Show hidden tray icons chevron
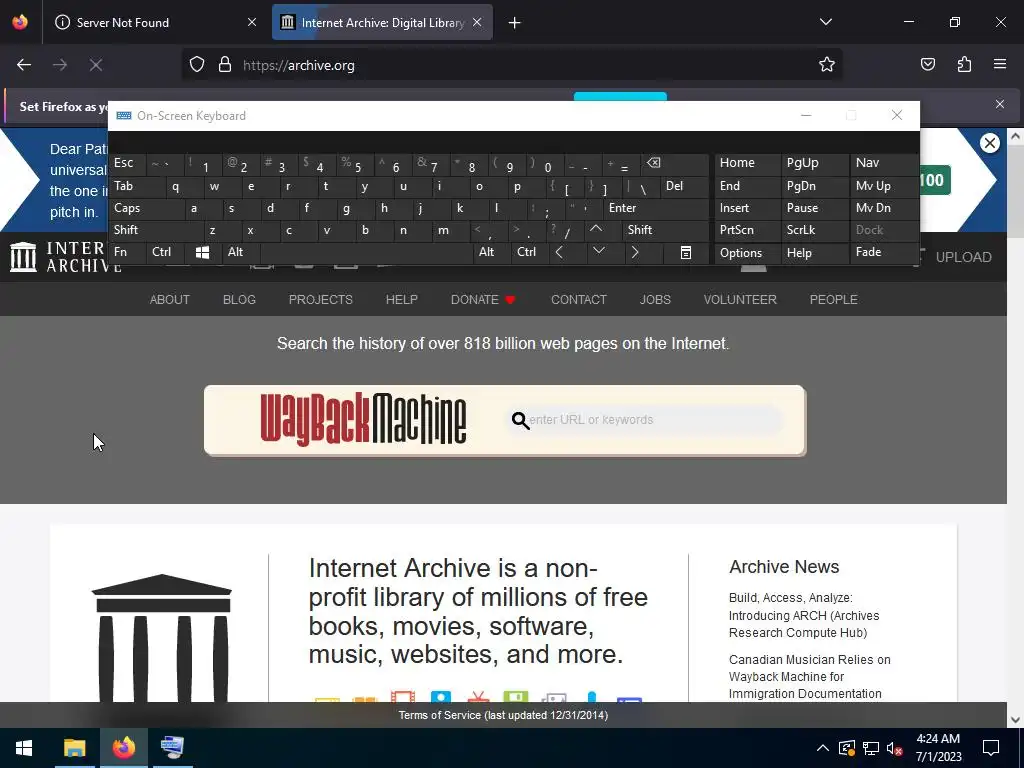This screenshot has height=768, width=1024. tap(823, 748)
